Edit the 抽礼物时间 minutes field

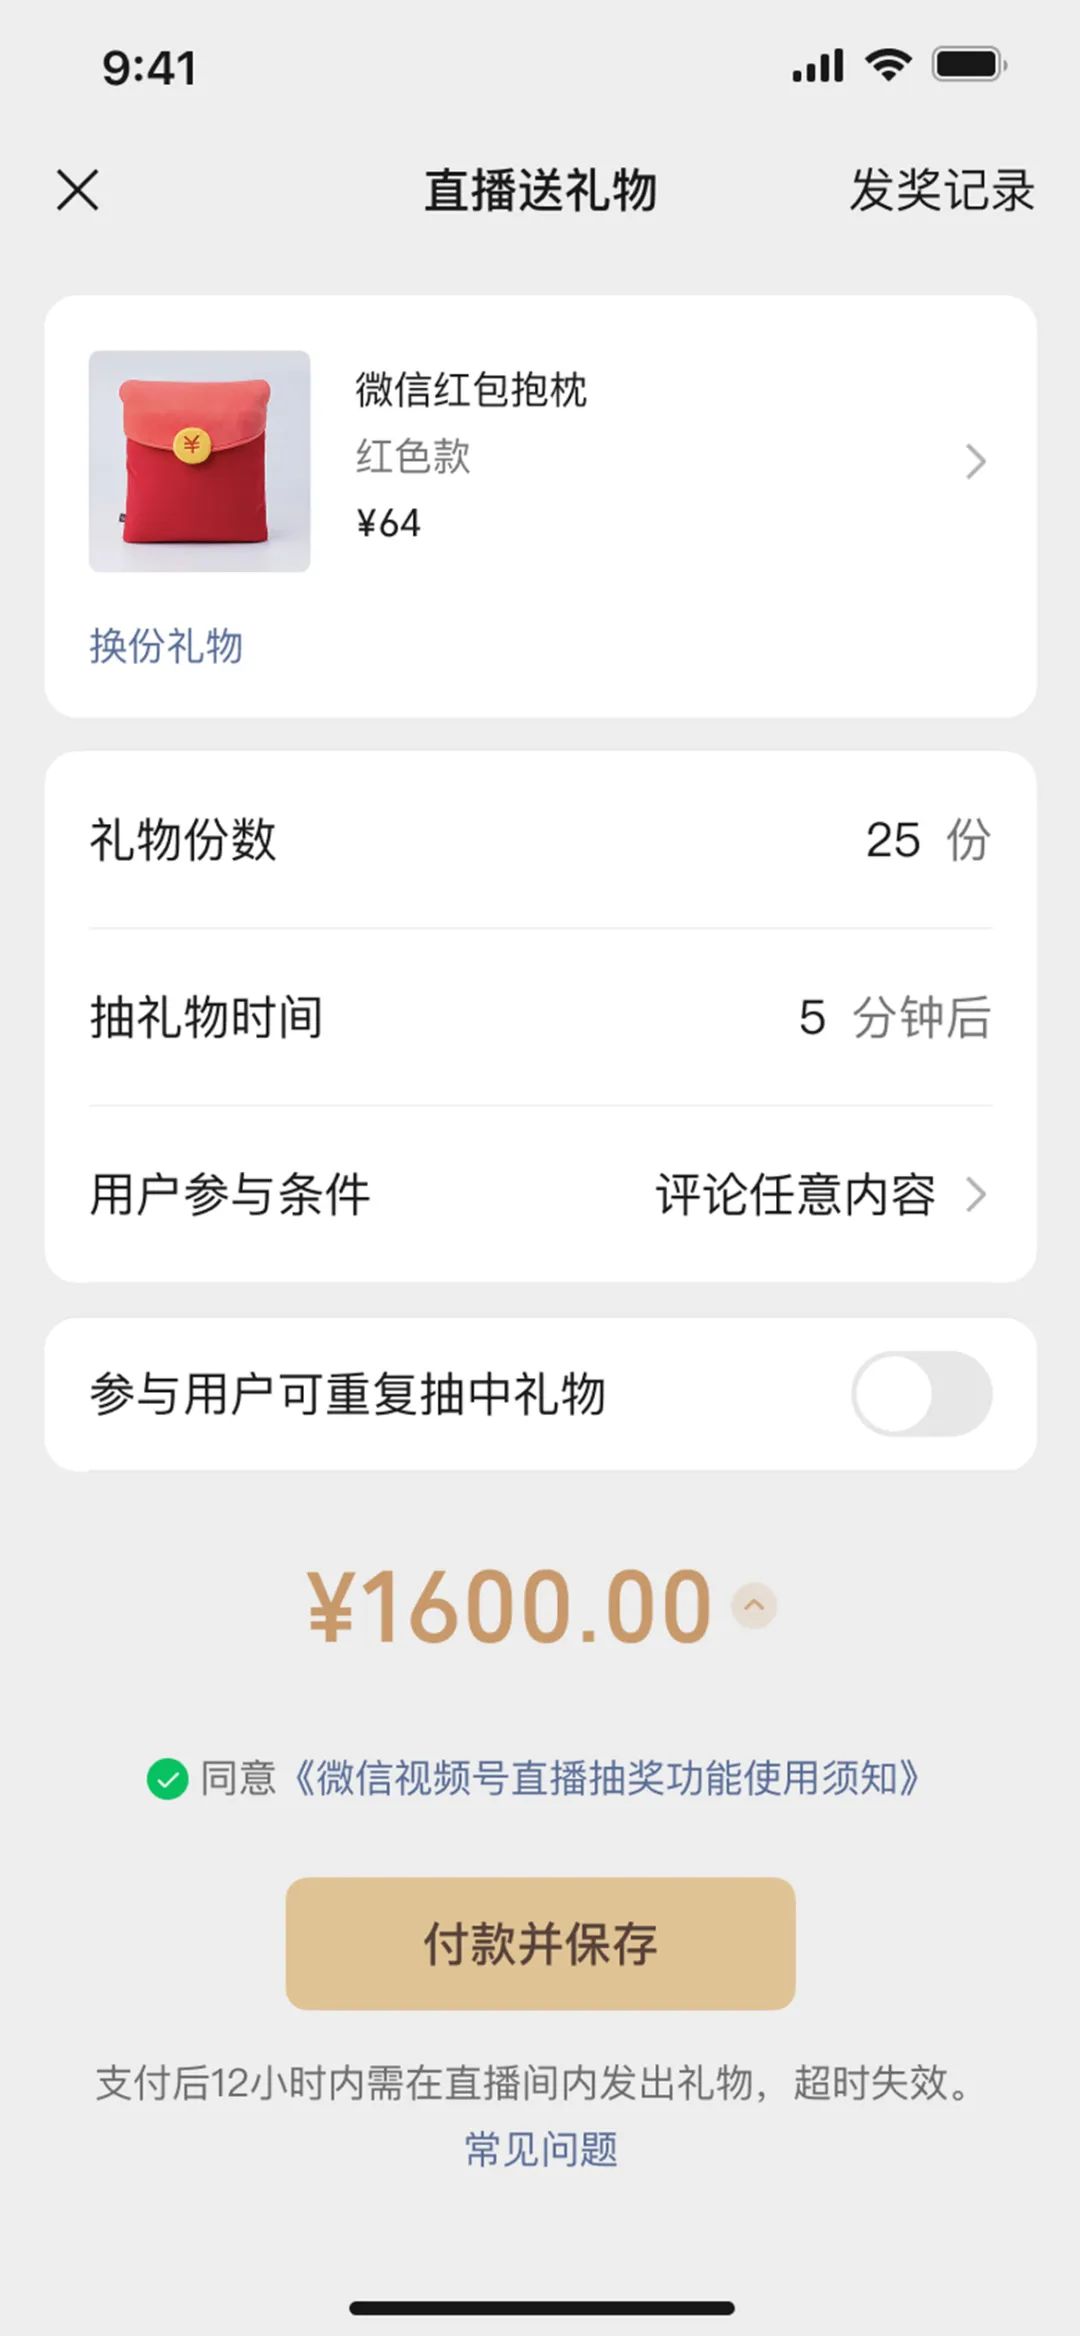point(812,1018)
